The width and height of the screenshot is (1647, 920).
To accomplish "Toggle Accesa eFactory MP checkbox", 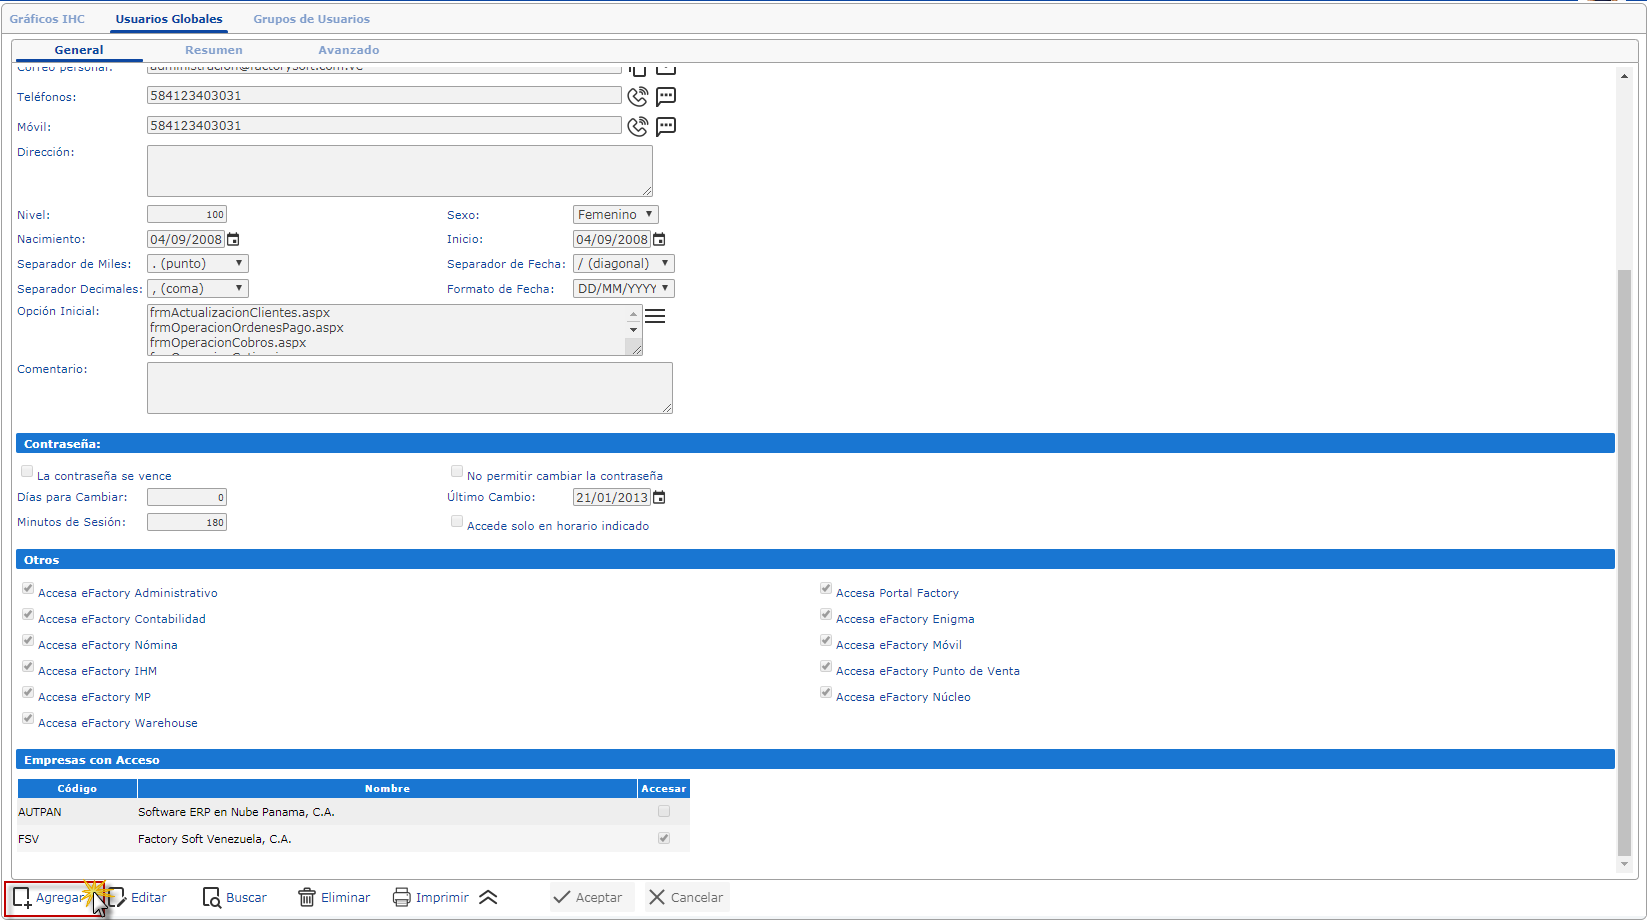I will pyautogui.click(x=28, y=693).
